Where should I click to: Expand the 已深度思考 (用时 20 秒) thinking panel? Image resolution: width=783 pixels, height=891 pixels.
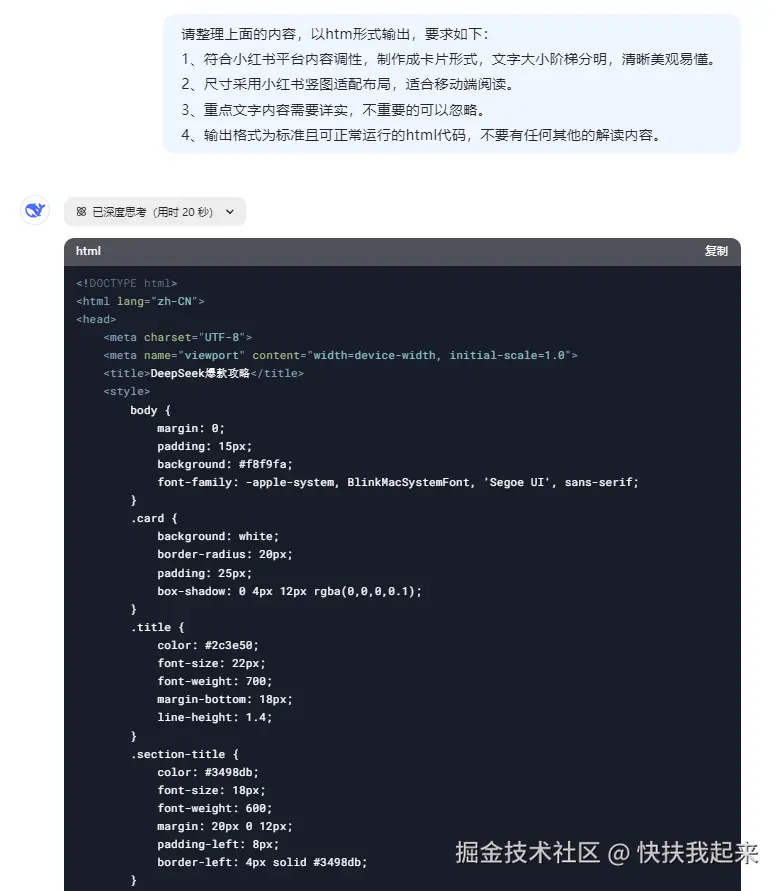click(x=152, y=212)
